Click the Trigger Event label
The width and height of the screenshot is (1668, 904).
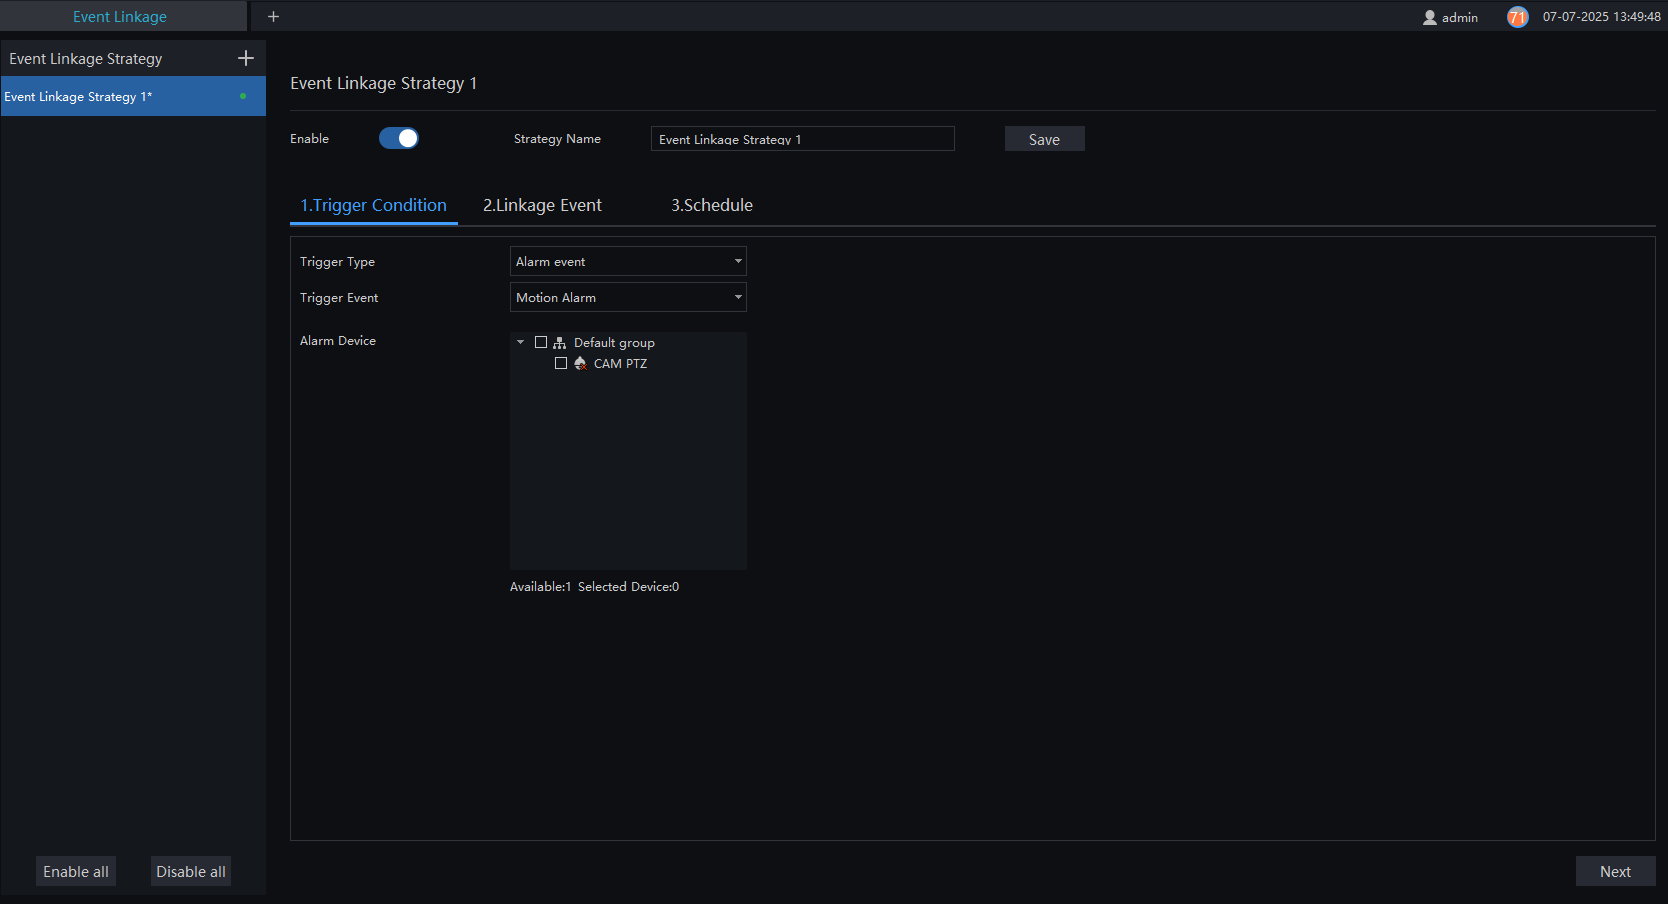click(x=339, y=298)
